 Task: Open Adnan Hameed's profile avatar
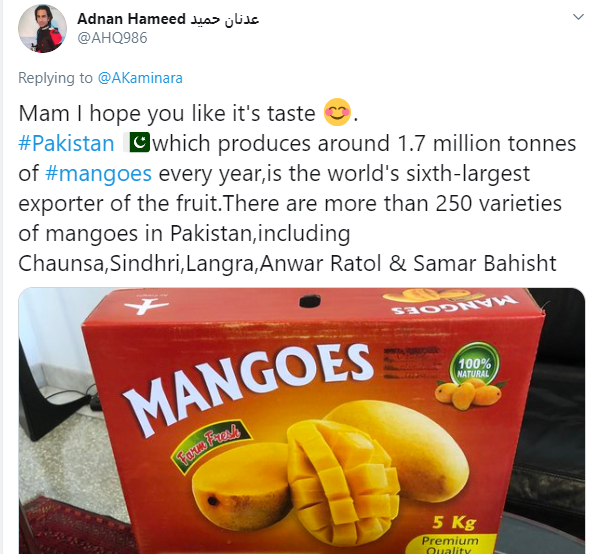[42, 29]
